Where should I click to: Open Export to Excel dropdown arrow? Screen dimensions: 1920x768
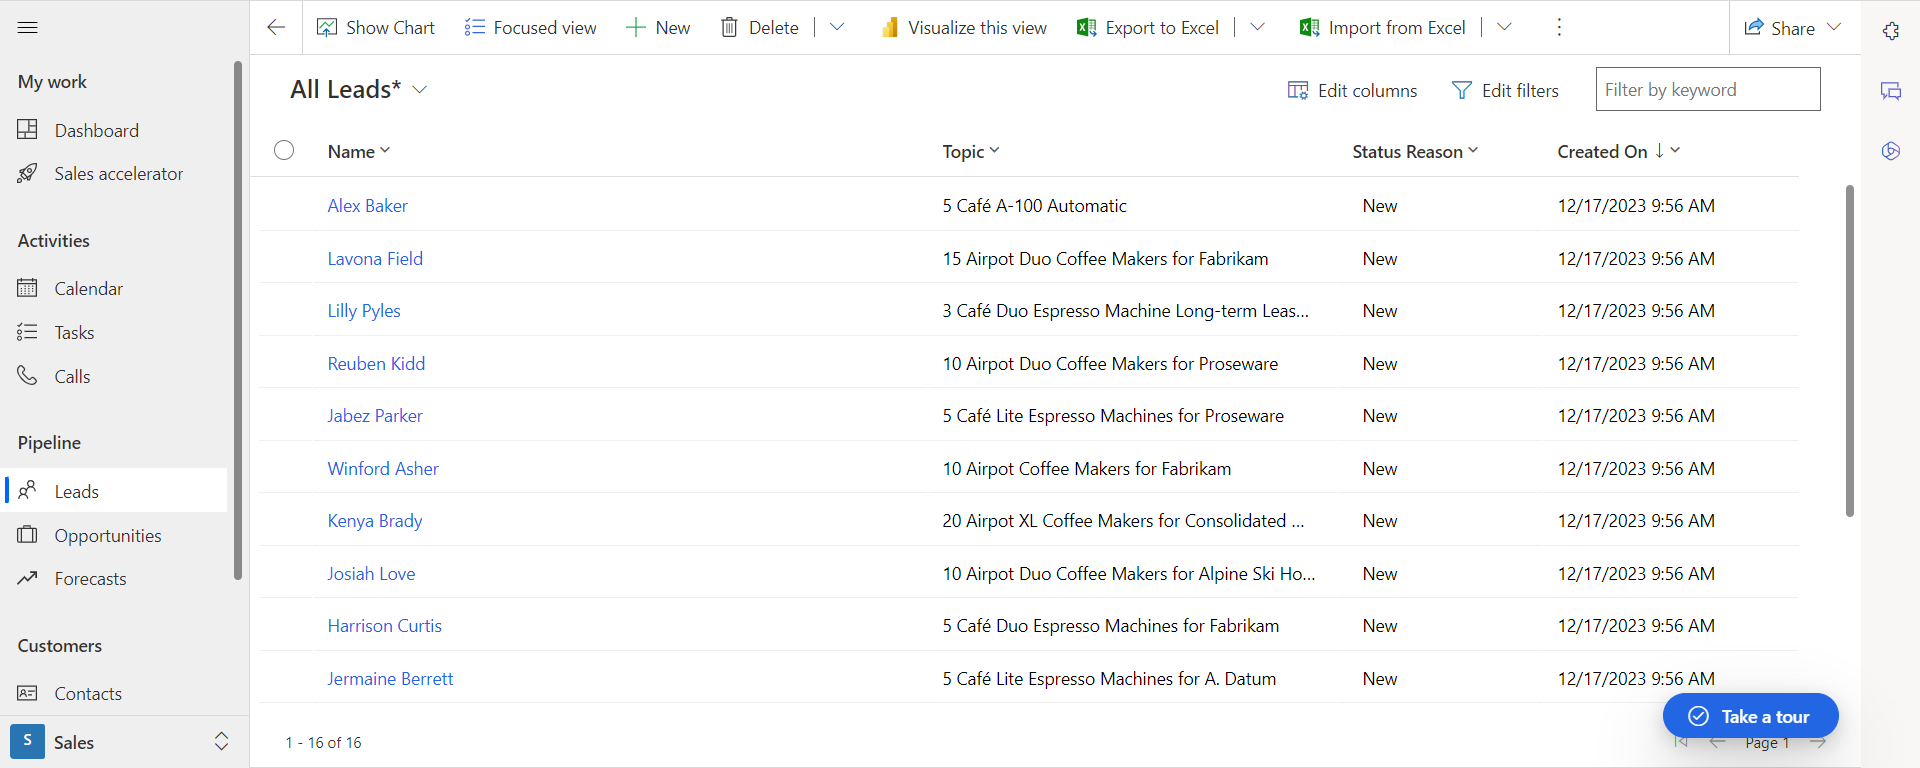tap(1258, 27)
